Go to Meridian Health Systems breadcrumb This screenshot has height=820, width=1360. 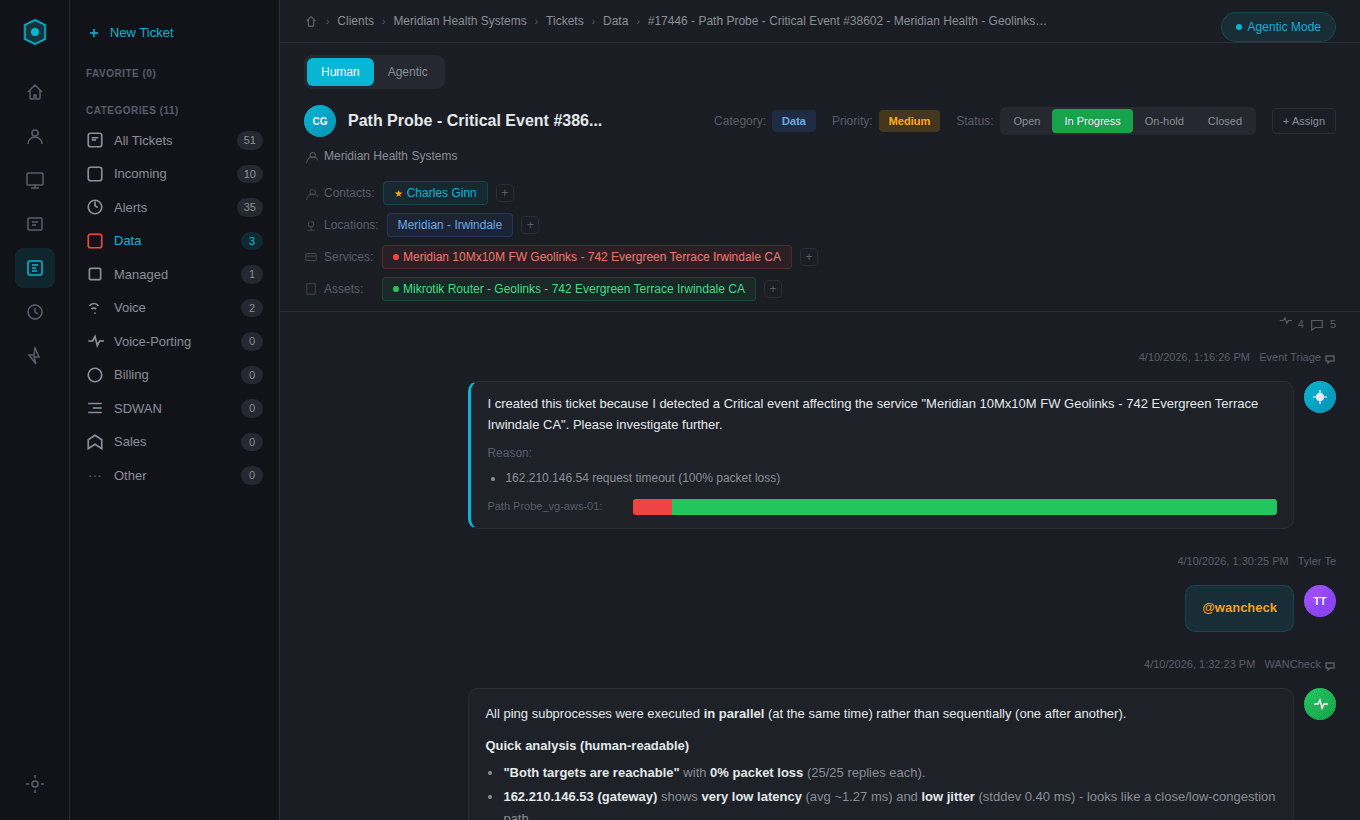point(460,21)
